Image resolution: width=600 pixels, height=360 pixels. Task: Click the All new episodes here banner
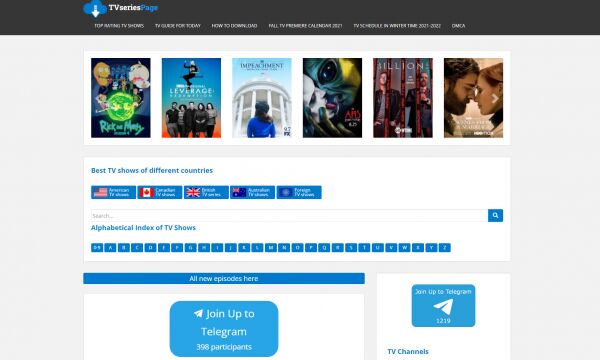pyautogui.click(x=224, y=279)
